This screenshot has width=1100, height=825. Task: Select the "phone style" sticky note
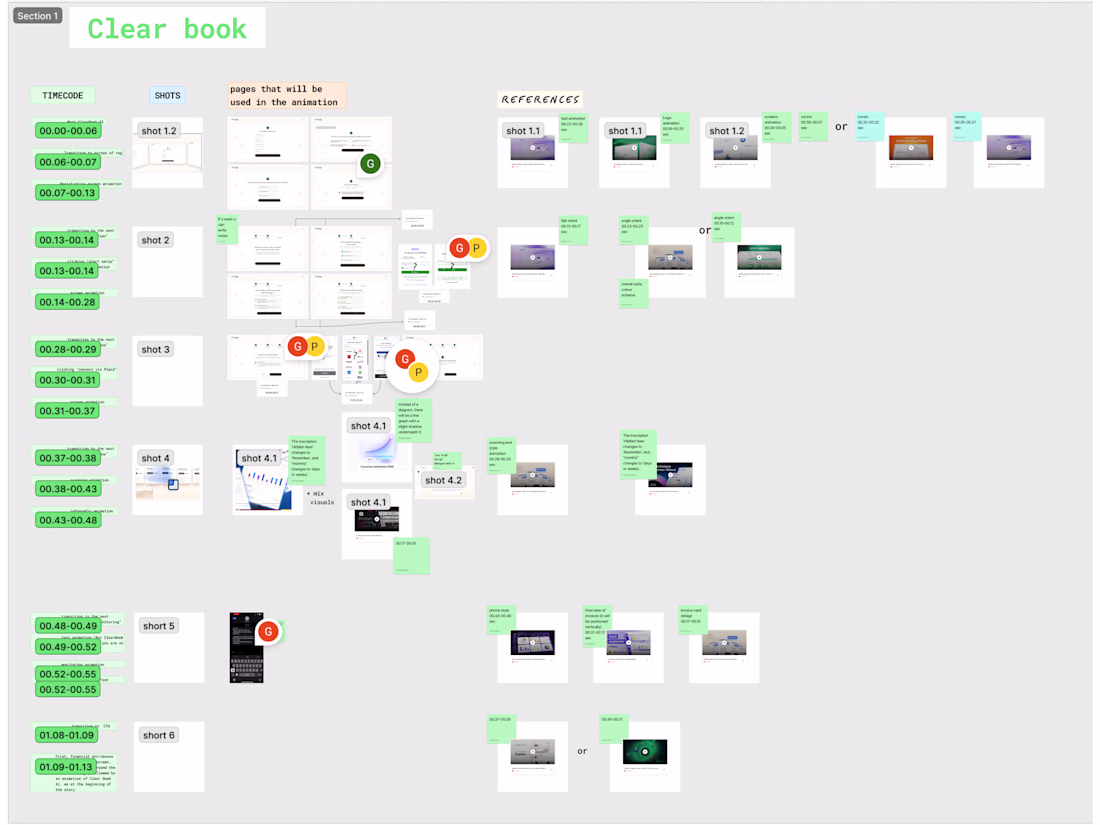coord(501,621)
